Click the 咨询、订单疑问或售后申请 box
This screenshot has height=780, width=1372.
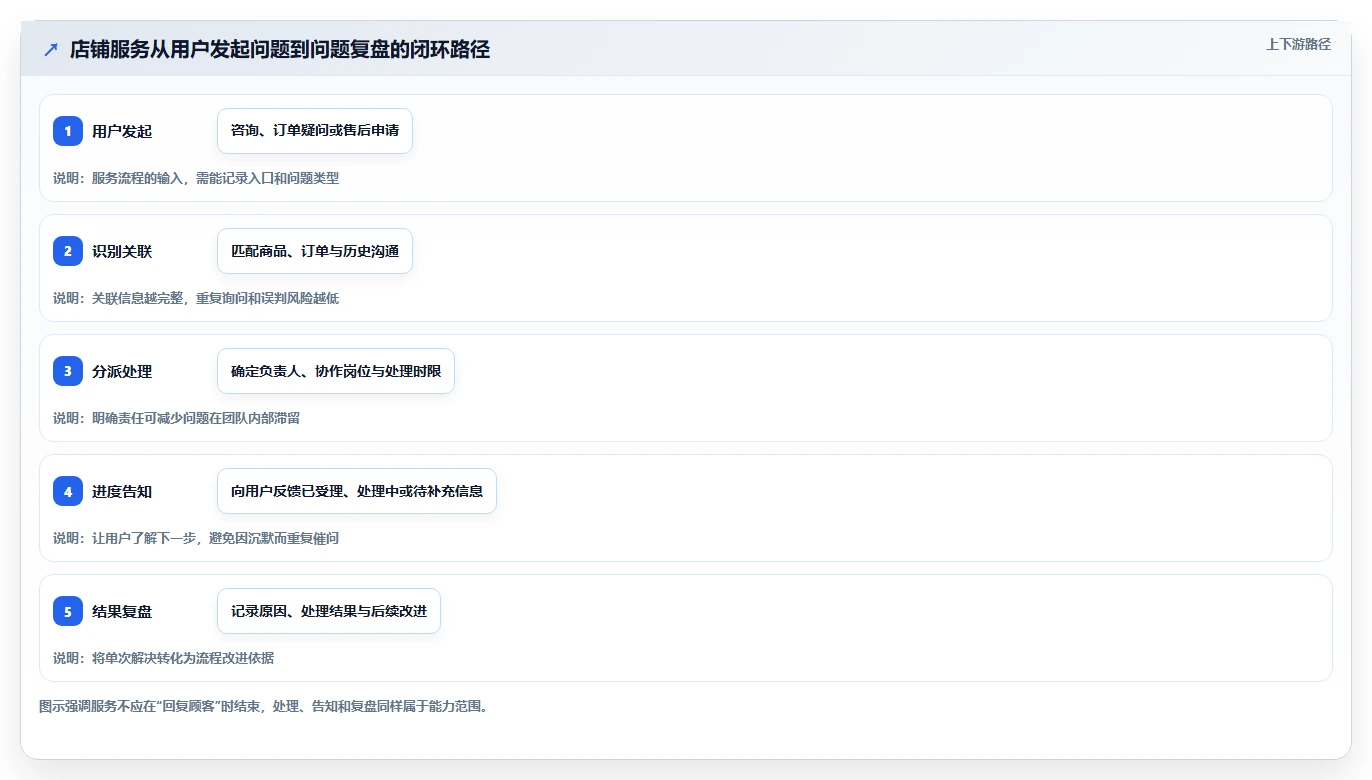tap(315, 131)
